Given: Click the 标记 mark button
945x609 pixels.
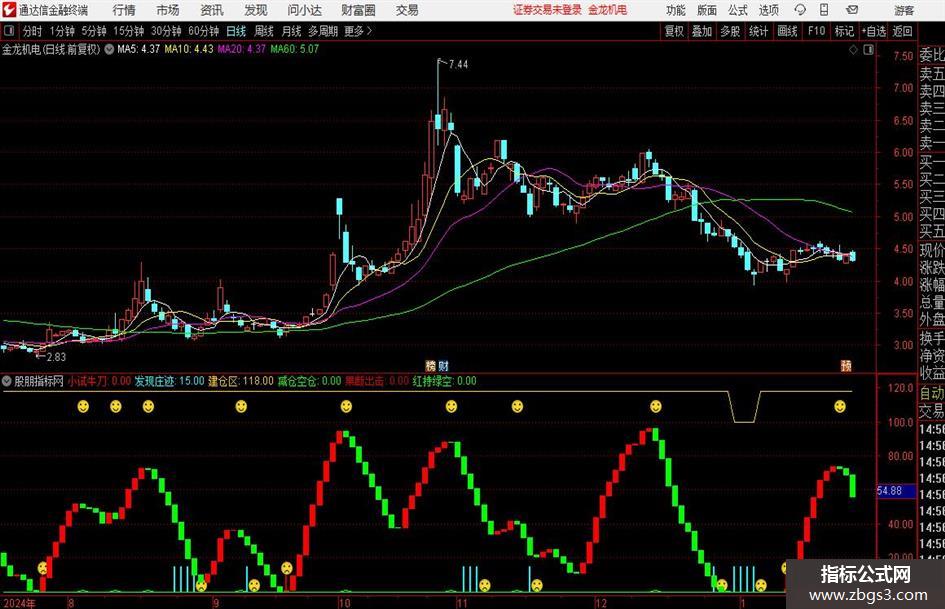Looking at the screenshot, I should coord(844,31).
